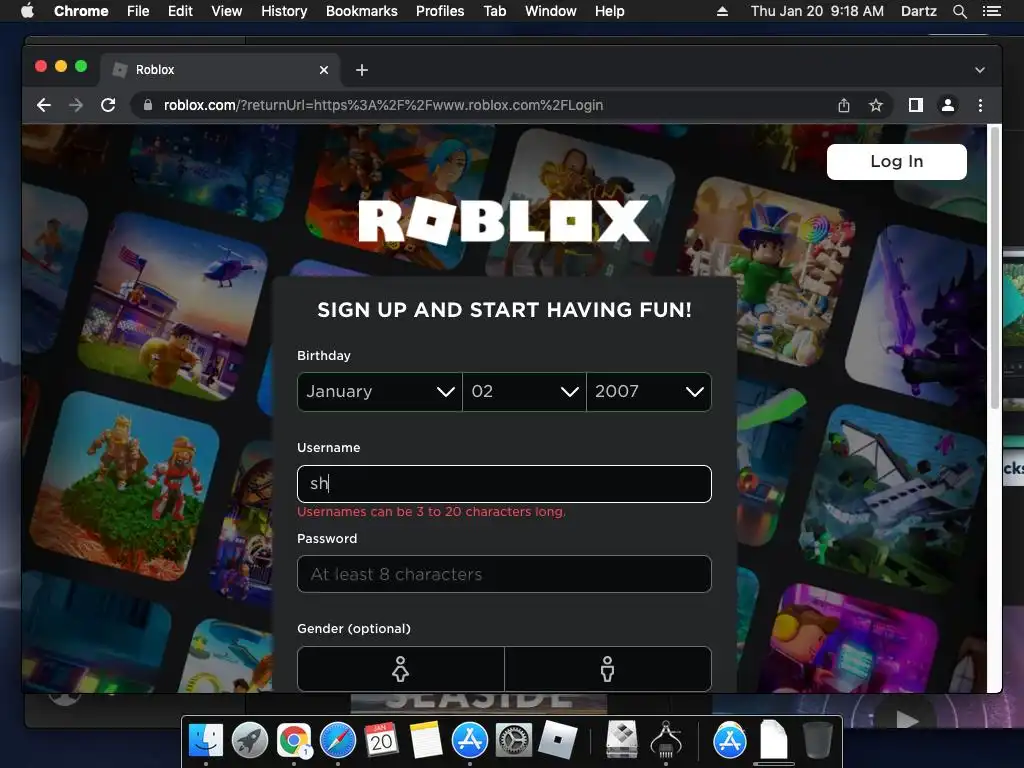Open the Birthday day dropdown showing 02
This screenshot has height=768, width=1024.
click(x=524, y=392)
